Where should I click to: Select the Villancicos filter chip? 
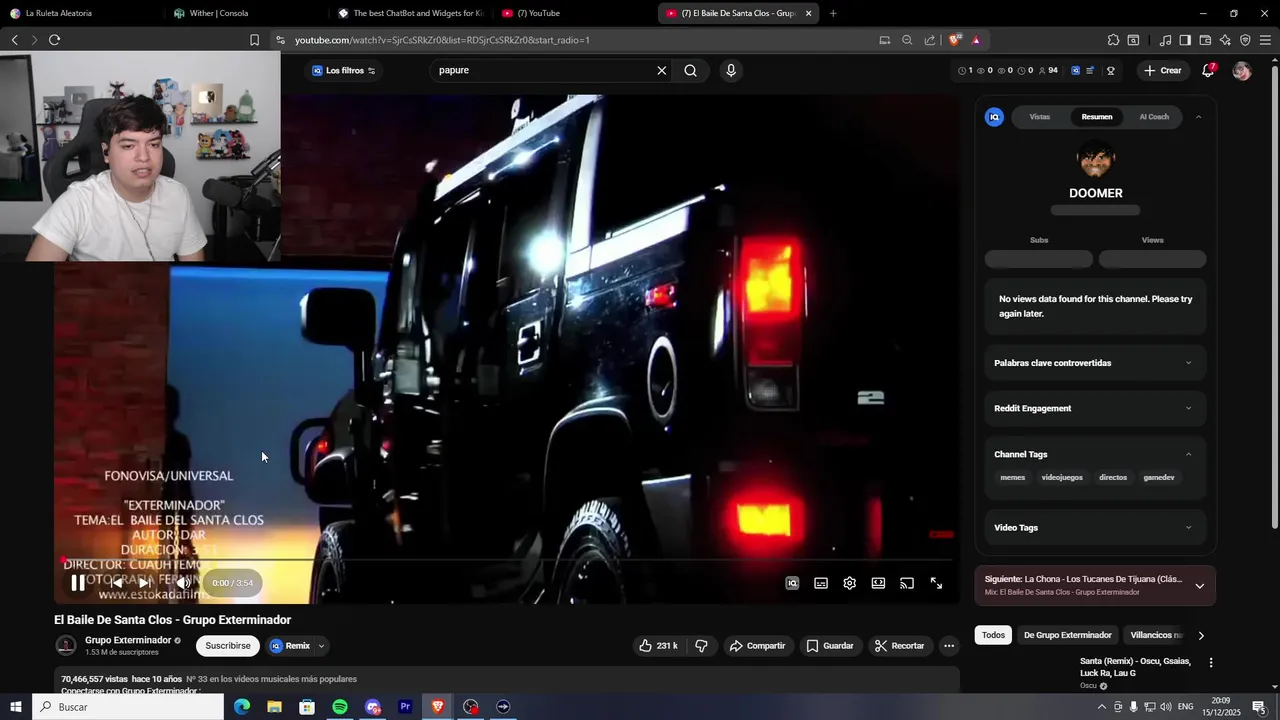[x=1156, y=635]
